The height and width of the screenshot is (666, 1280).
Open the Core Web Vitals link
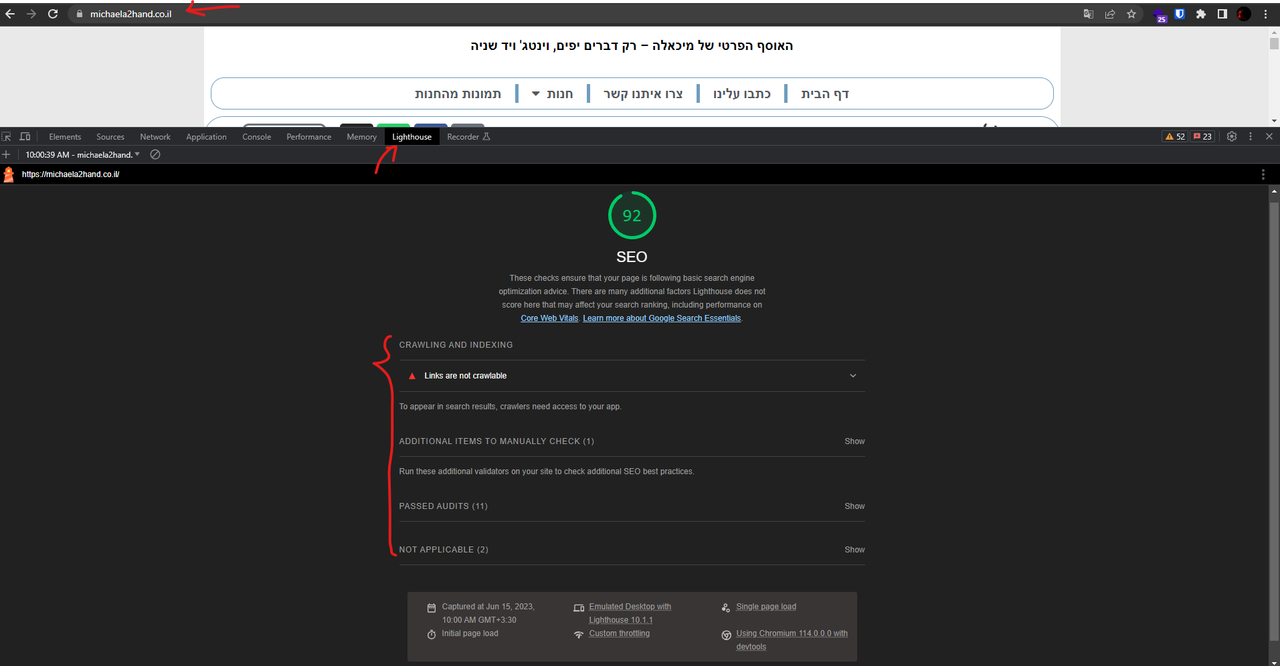549,318
